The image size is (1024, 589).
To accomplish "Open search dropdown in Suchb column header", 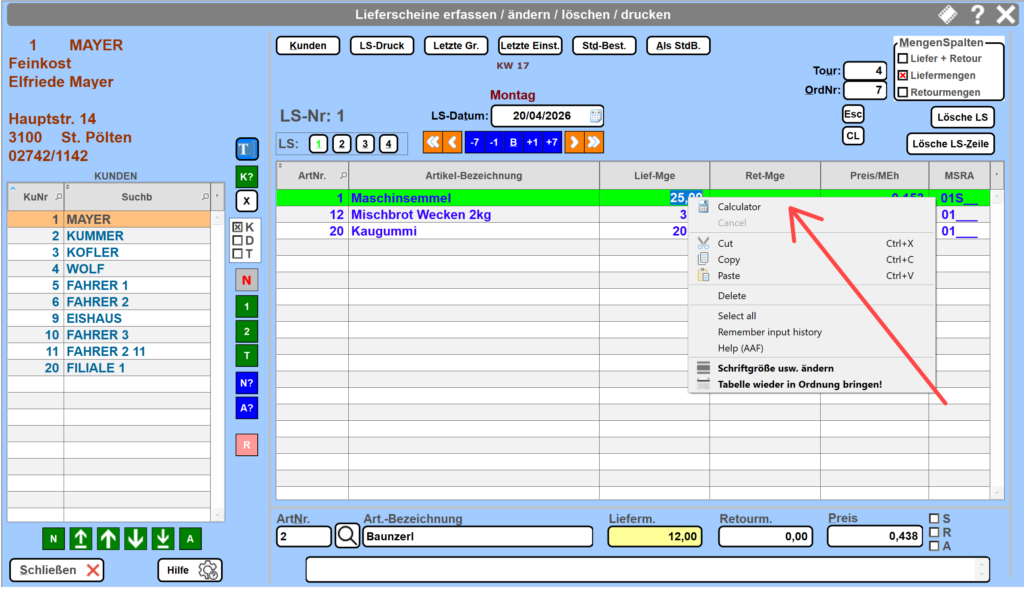I will pos(206,197).
